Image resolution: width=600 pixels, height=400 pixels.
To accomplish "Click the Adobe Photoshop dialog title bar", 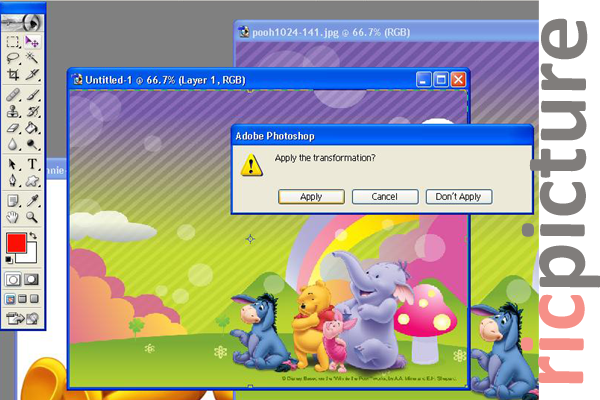I will pos(382,136).
